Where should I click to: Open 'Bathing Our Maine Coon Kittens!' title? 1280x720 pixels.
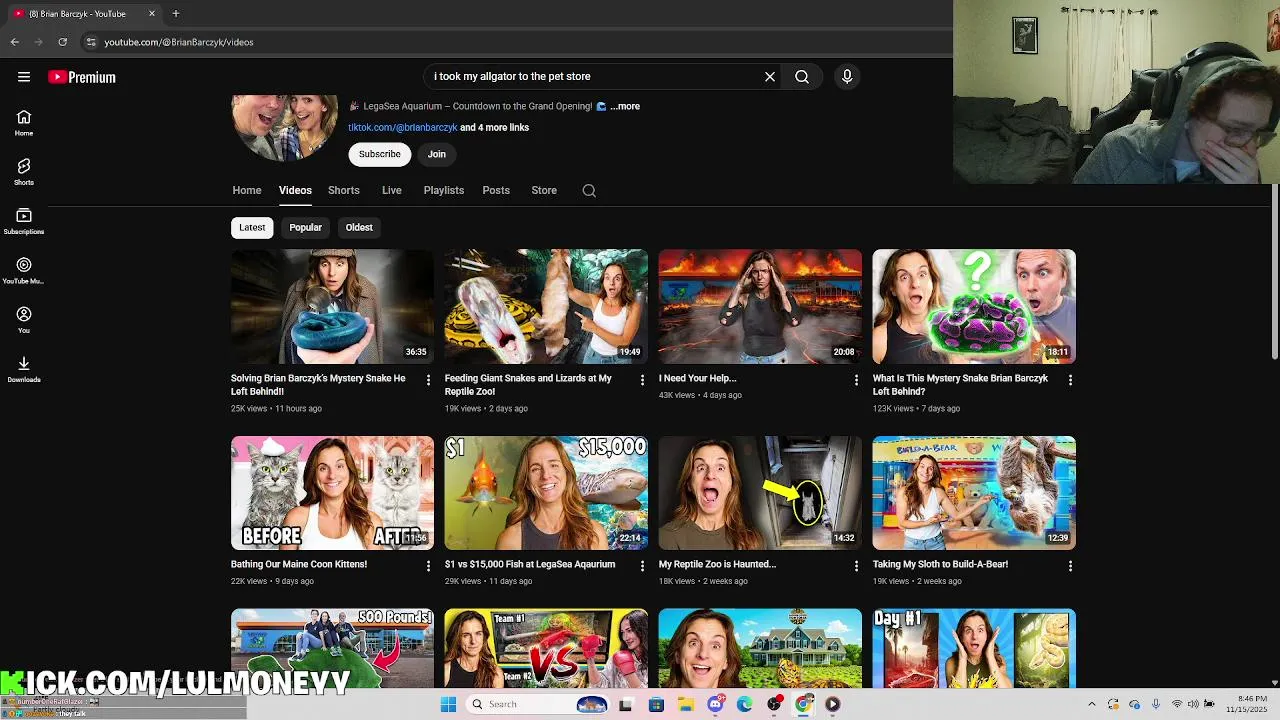pos(299,564)
